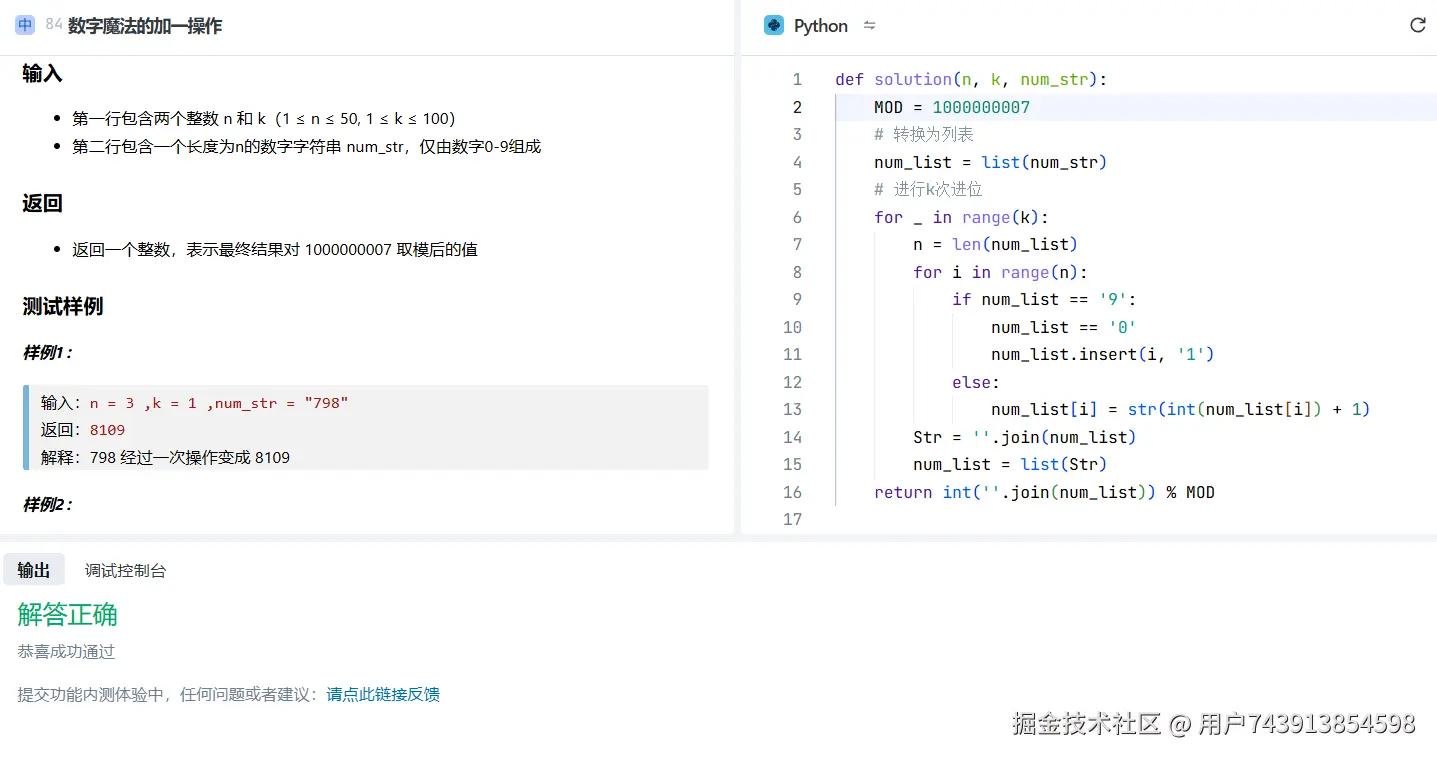Click the Python logo icon
The height and width of the screenshot is (759, 1437).
coord(774,25)
